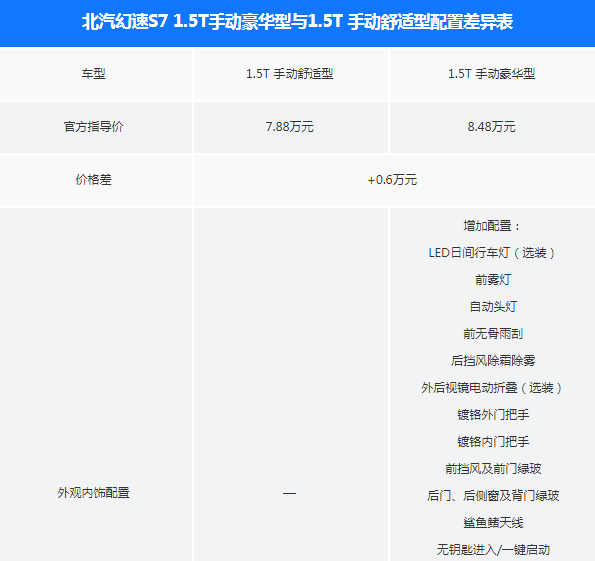595x561 pixels.
Task: Click the 镀铬外门把手 entry
Action: click(493, 414)
